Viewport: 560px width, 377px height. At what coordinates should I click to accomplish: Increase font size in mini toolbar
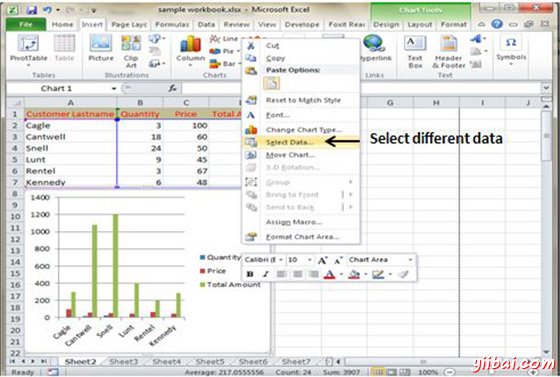pyautogui.click(x=322, y=260)
